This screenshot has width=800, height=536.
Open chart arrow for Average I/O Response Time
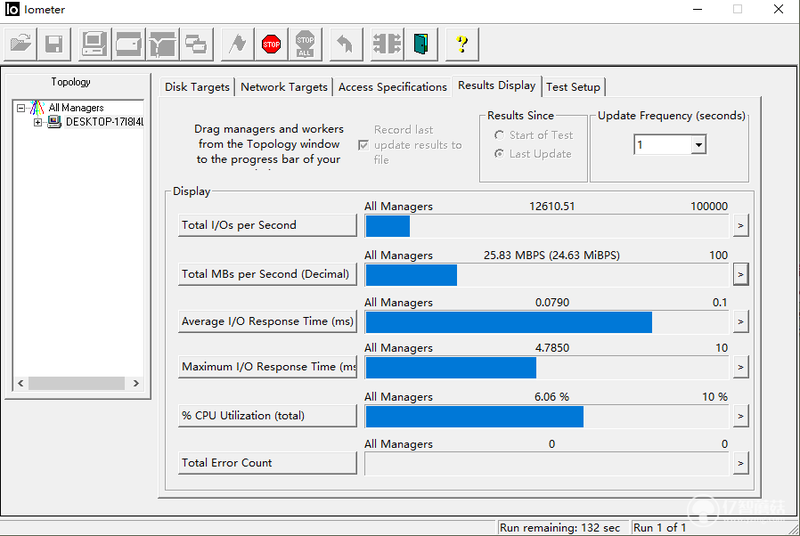(740, 322)
